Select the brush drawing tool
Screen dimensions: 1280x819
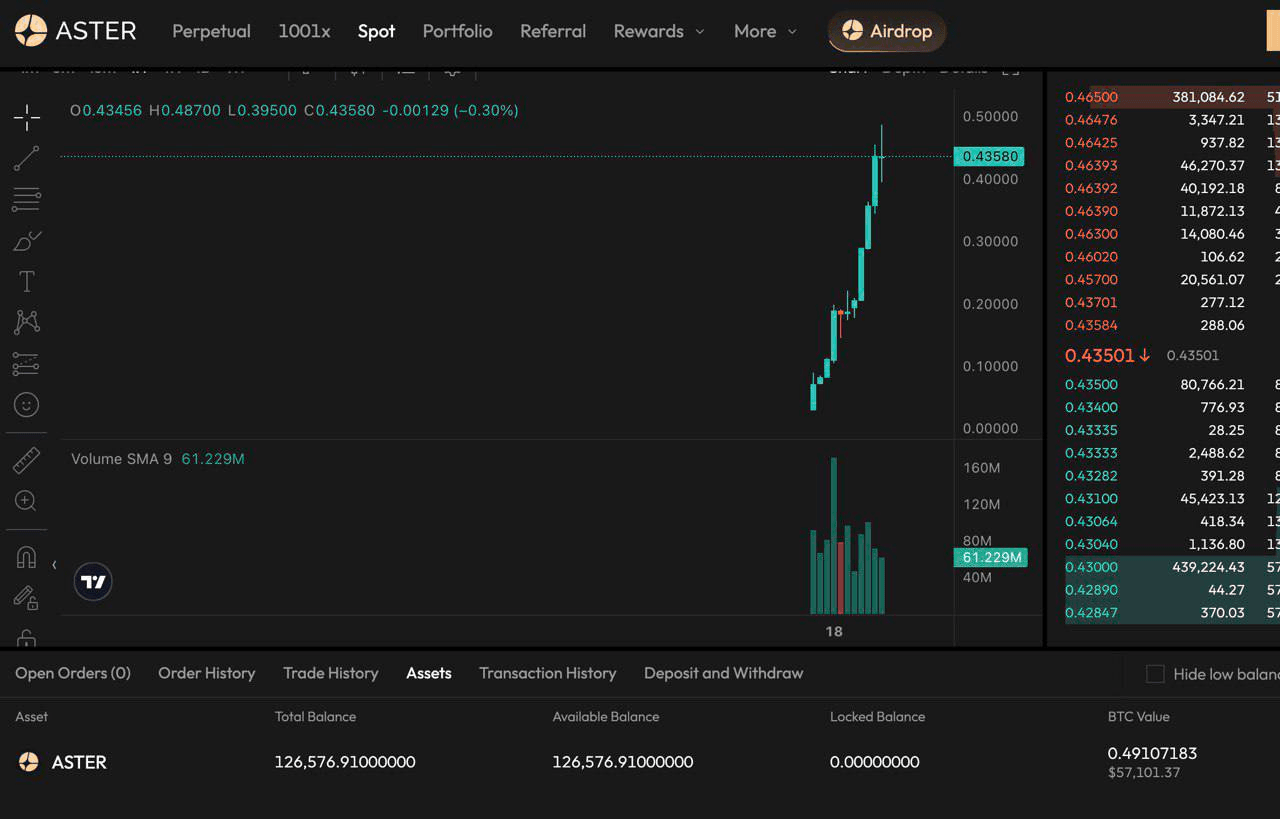tap(27, 241)
